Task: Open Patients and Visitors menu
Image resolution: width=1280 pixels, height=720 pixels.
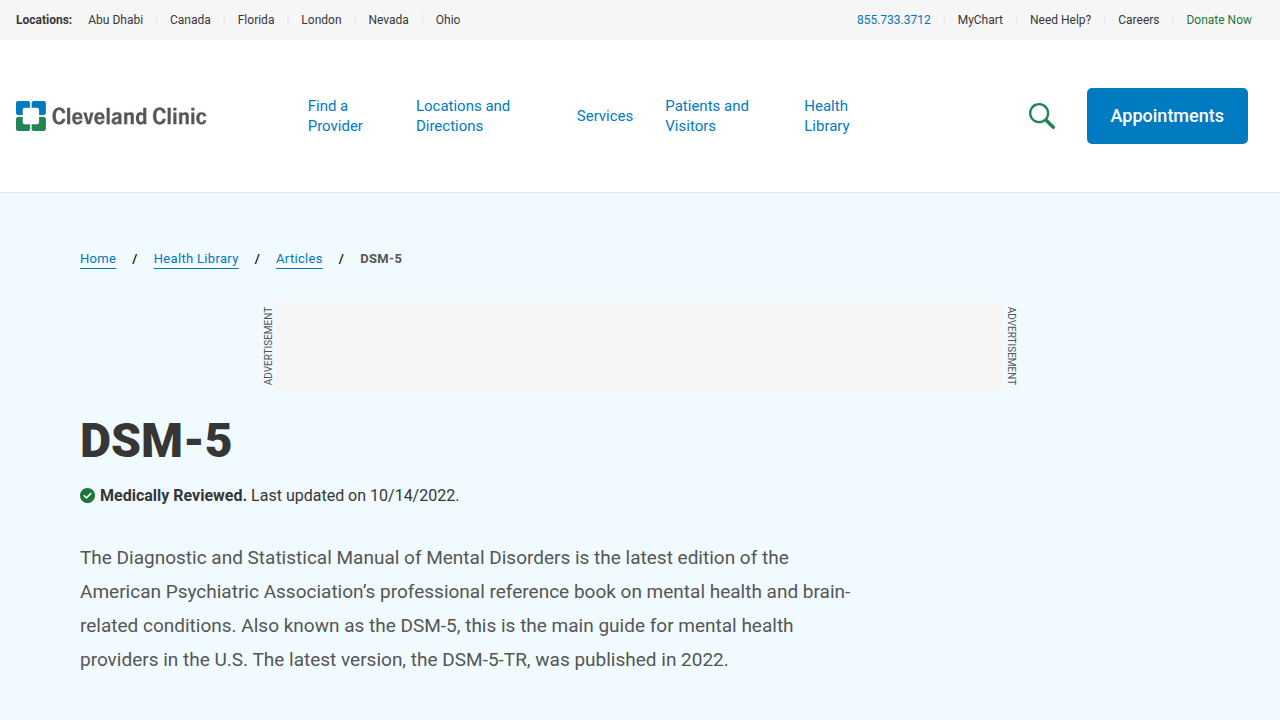Action: [x=707, y=116]
